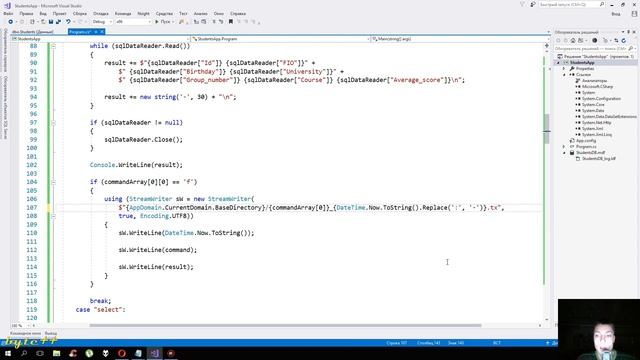640x360 pixels.
Task: Open the x86 platform dropdown
Action: tap(133, 22)
